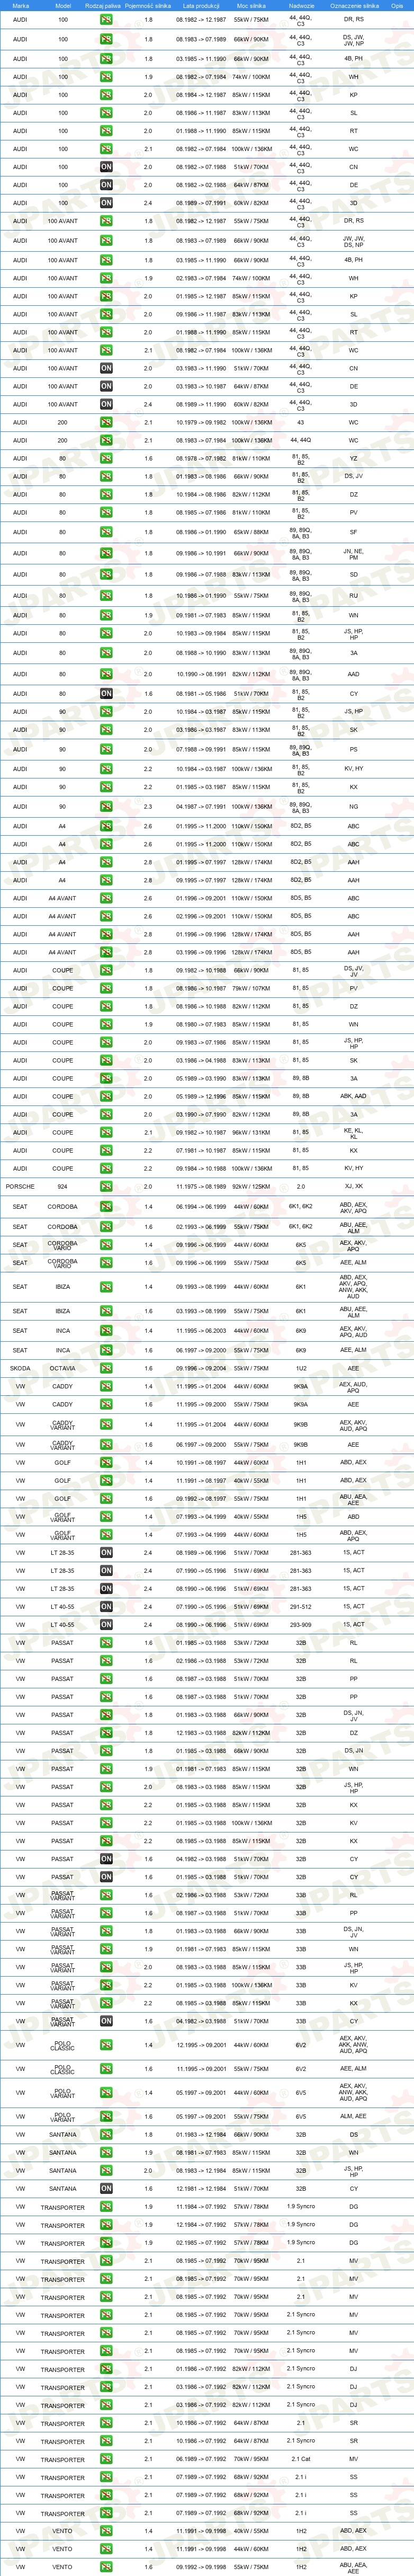Click the date range 11.1995 -> 06.2003
The image size is (414, 2576).
coord(201,1330)
